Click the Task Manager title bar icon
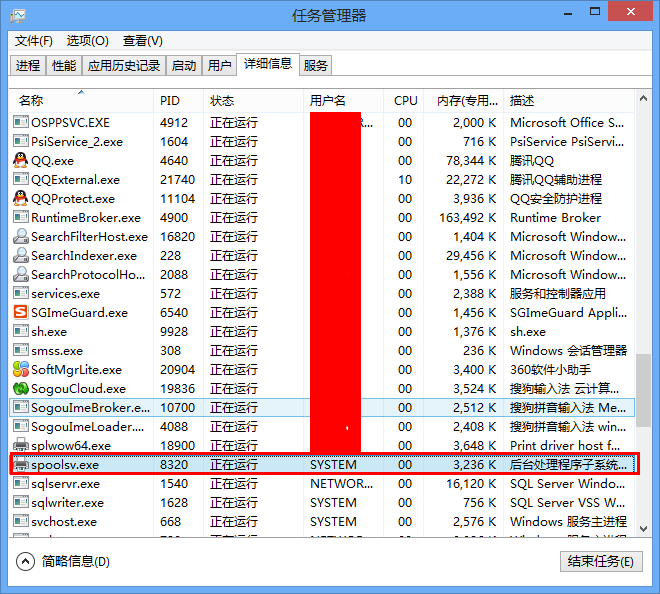This screenshot has height=594, width=660. click(18, 16)
